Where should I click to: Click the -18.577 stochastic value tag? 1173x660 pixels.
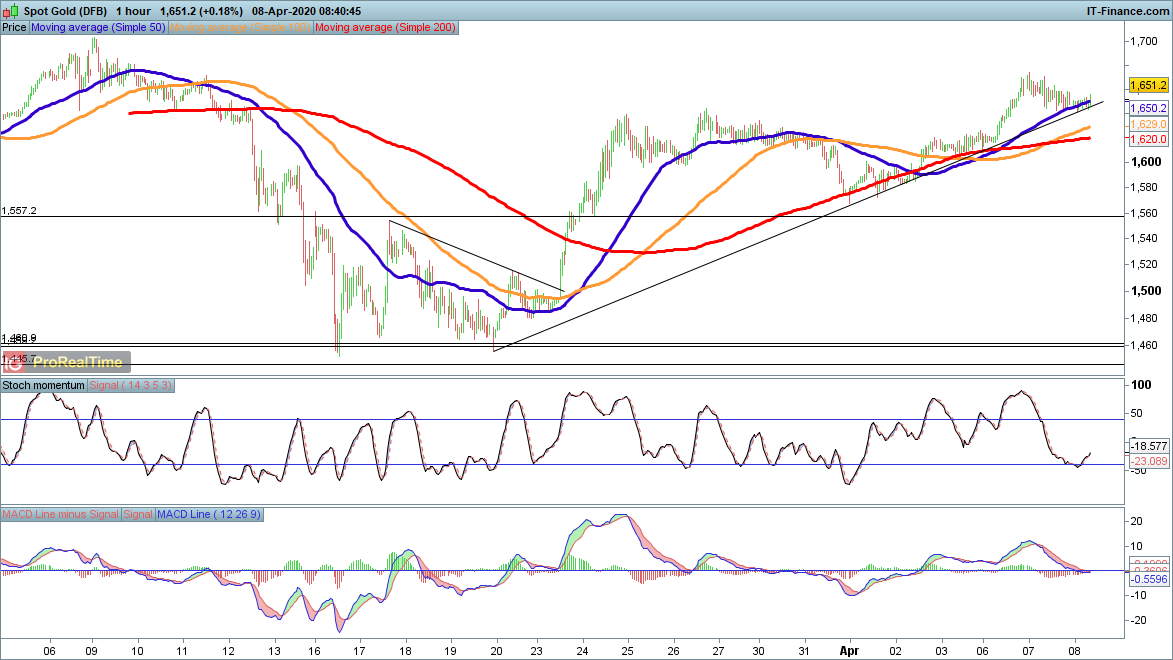1148,446
